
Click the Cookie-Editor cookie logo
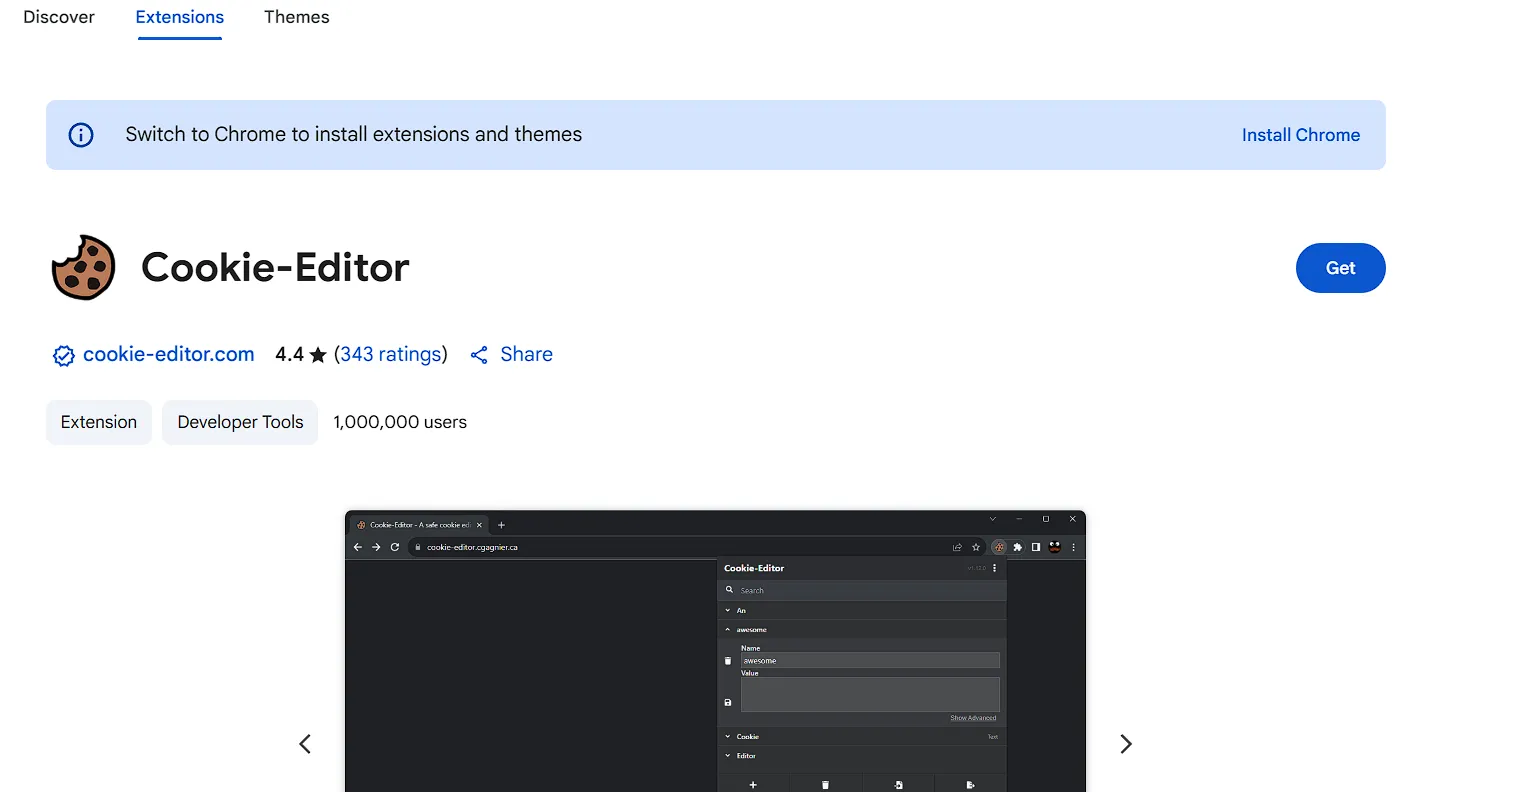pos(84,267)
